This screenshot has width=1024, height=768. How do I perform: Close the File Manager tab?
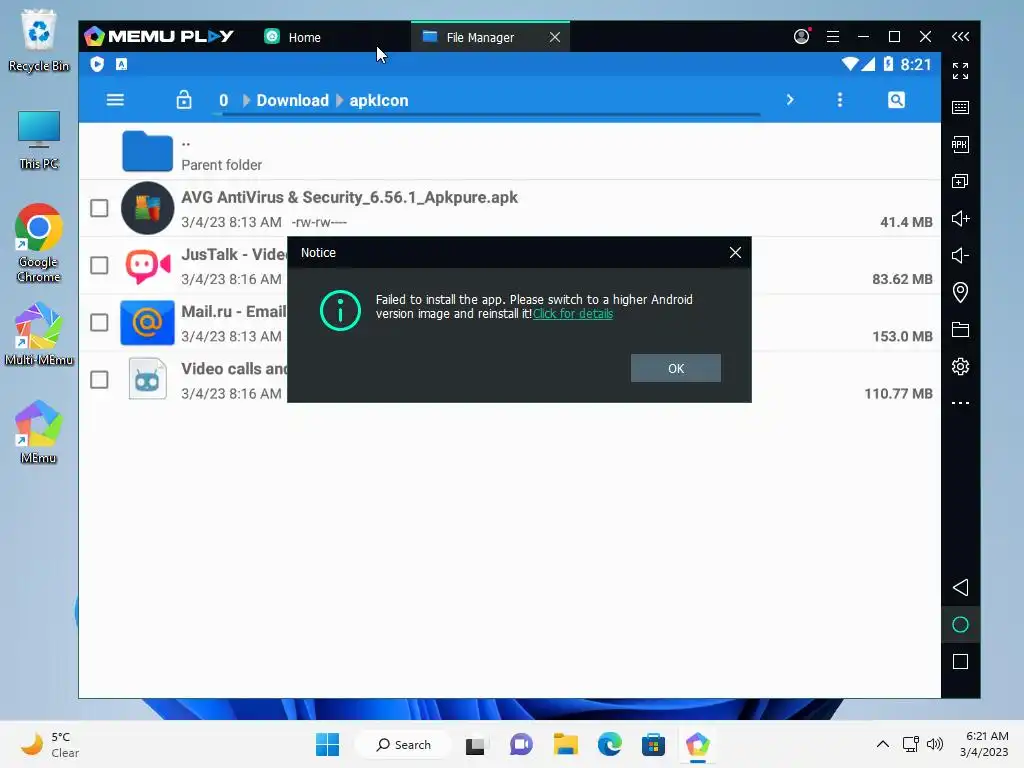click(555, 37)
